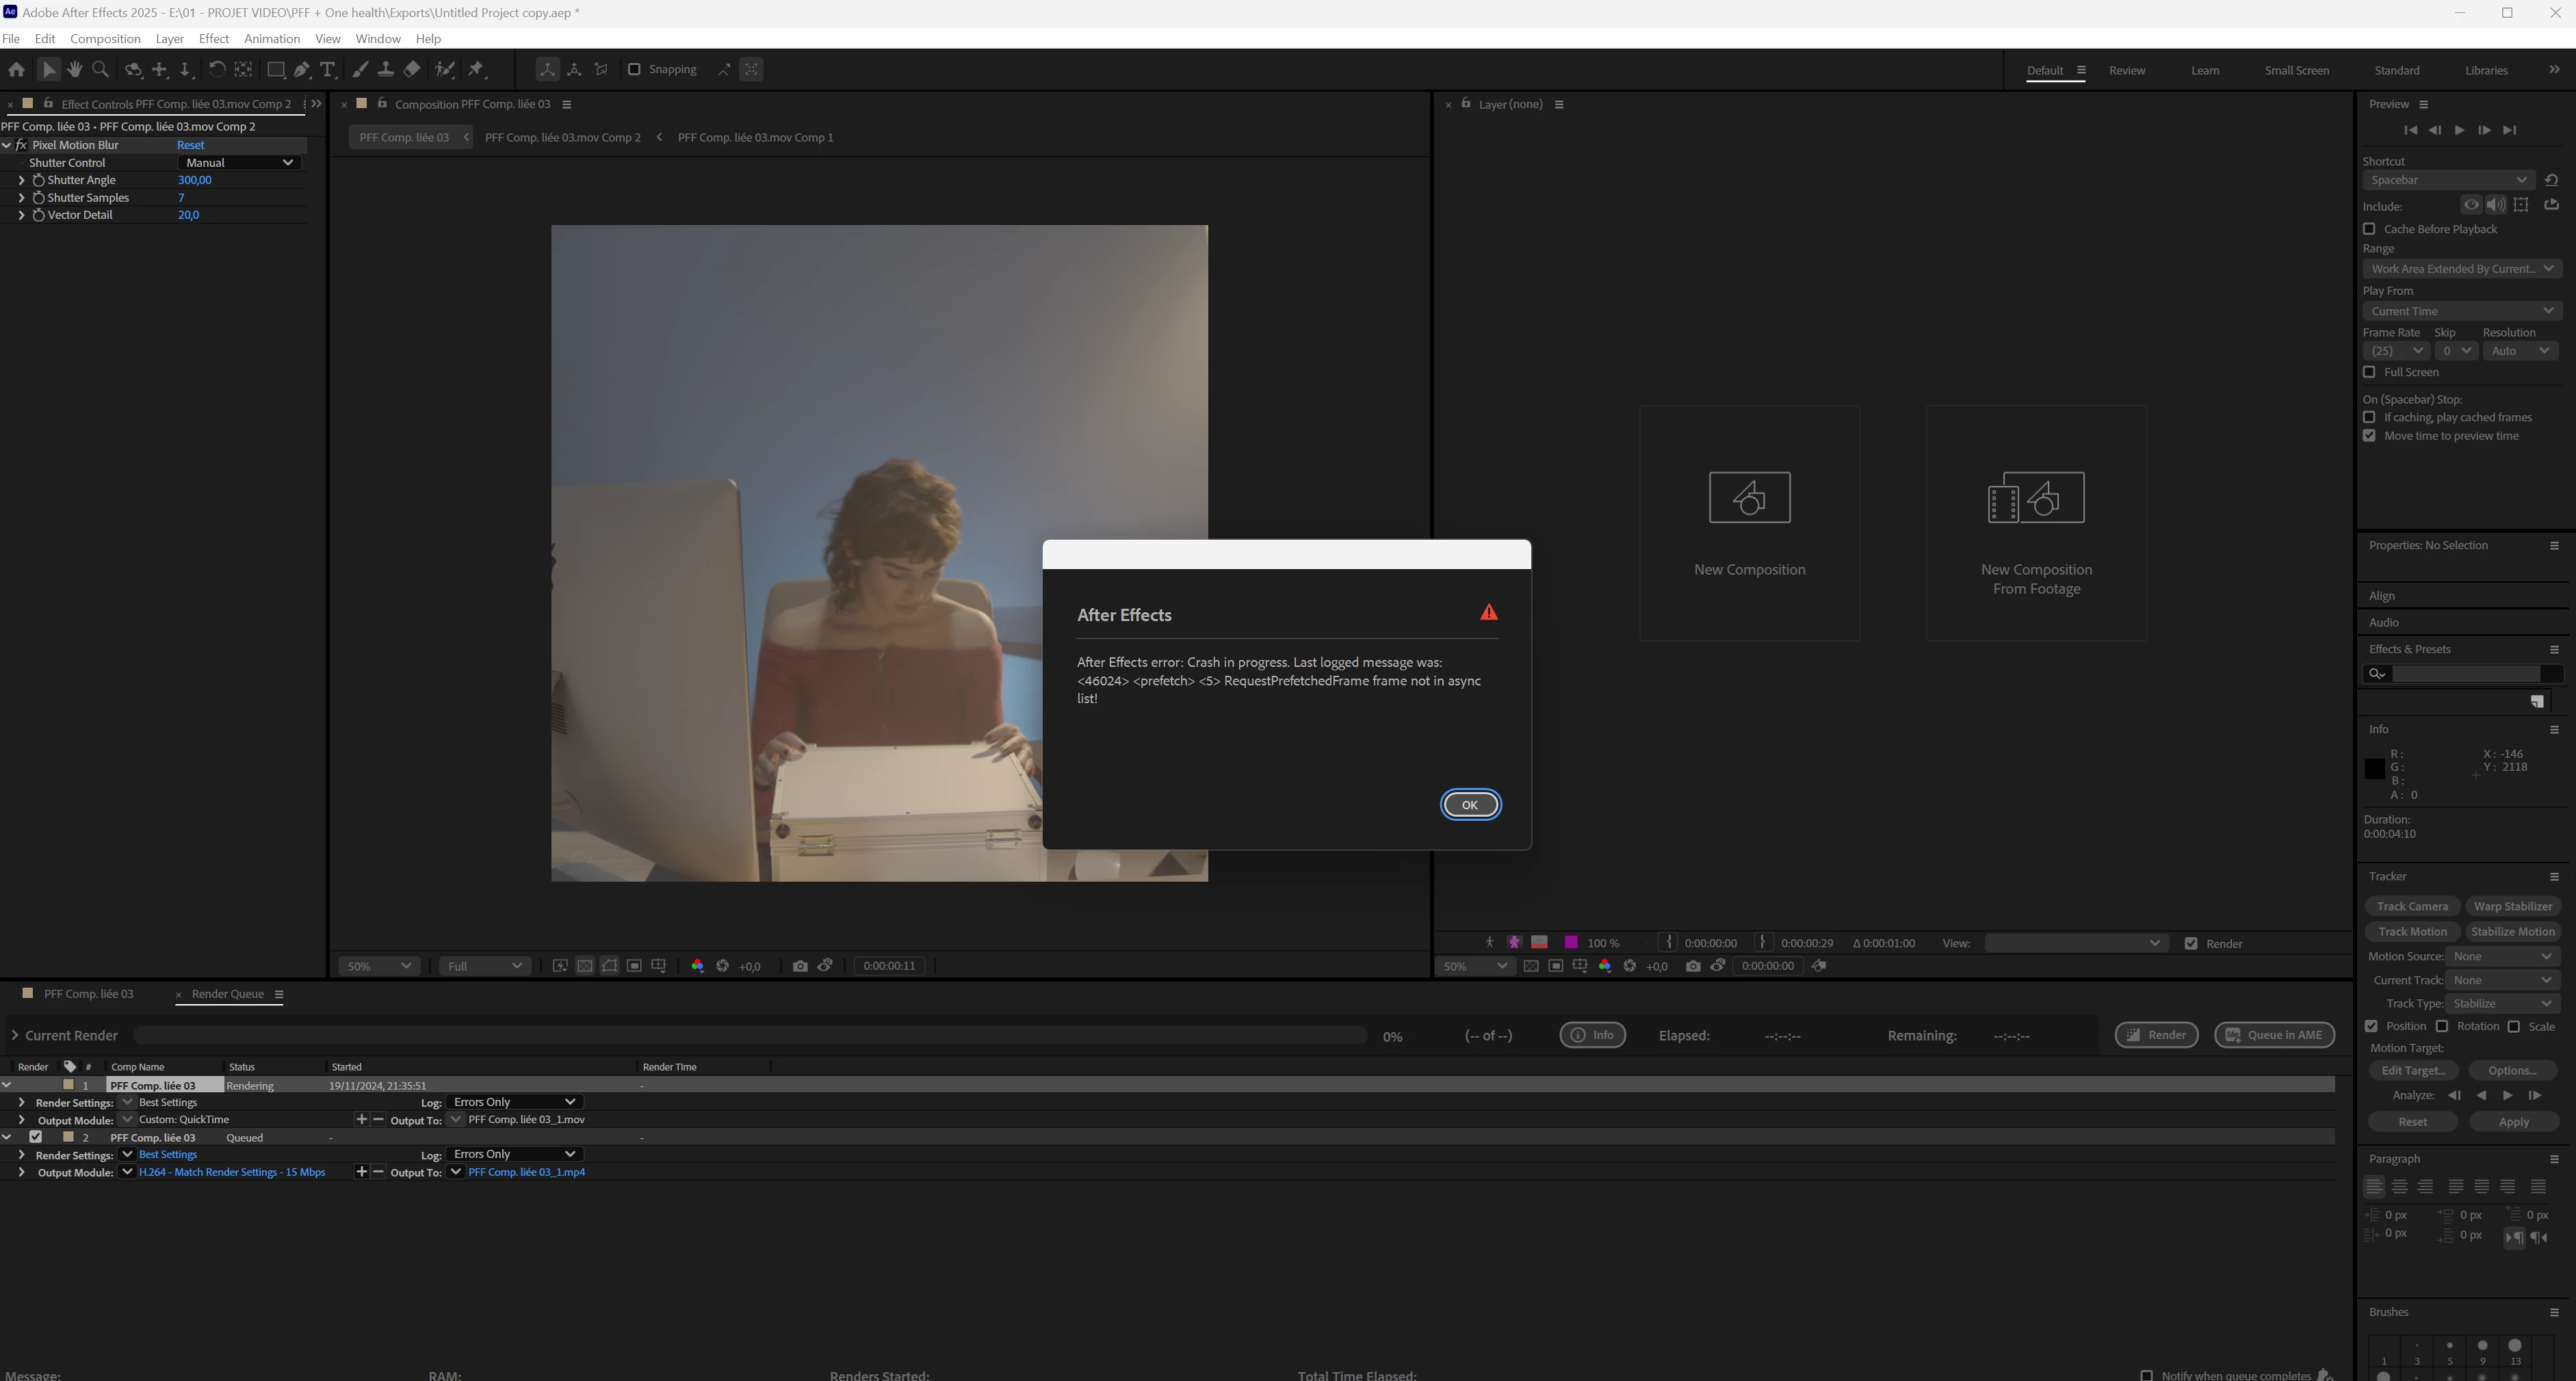The width and height of the screenshot is (2576, 1381).
Task: Switch to PFF Comp. liée 03 timeline tab
Action: tap(88, 994)
